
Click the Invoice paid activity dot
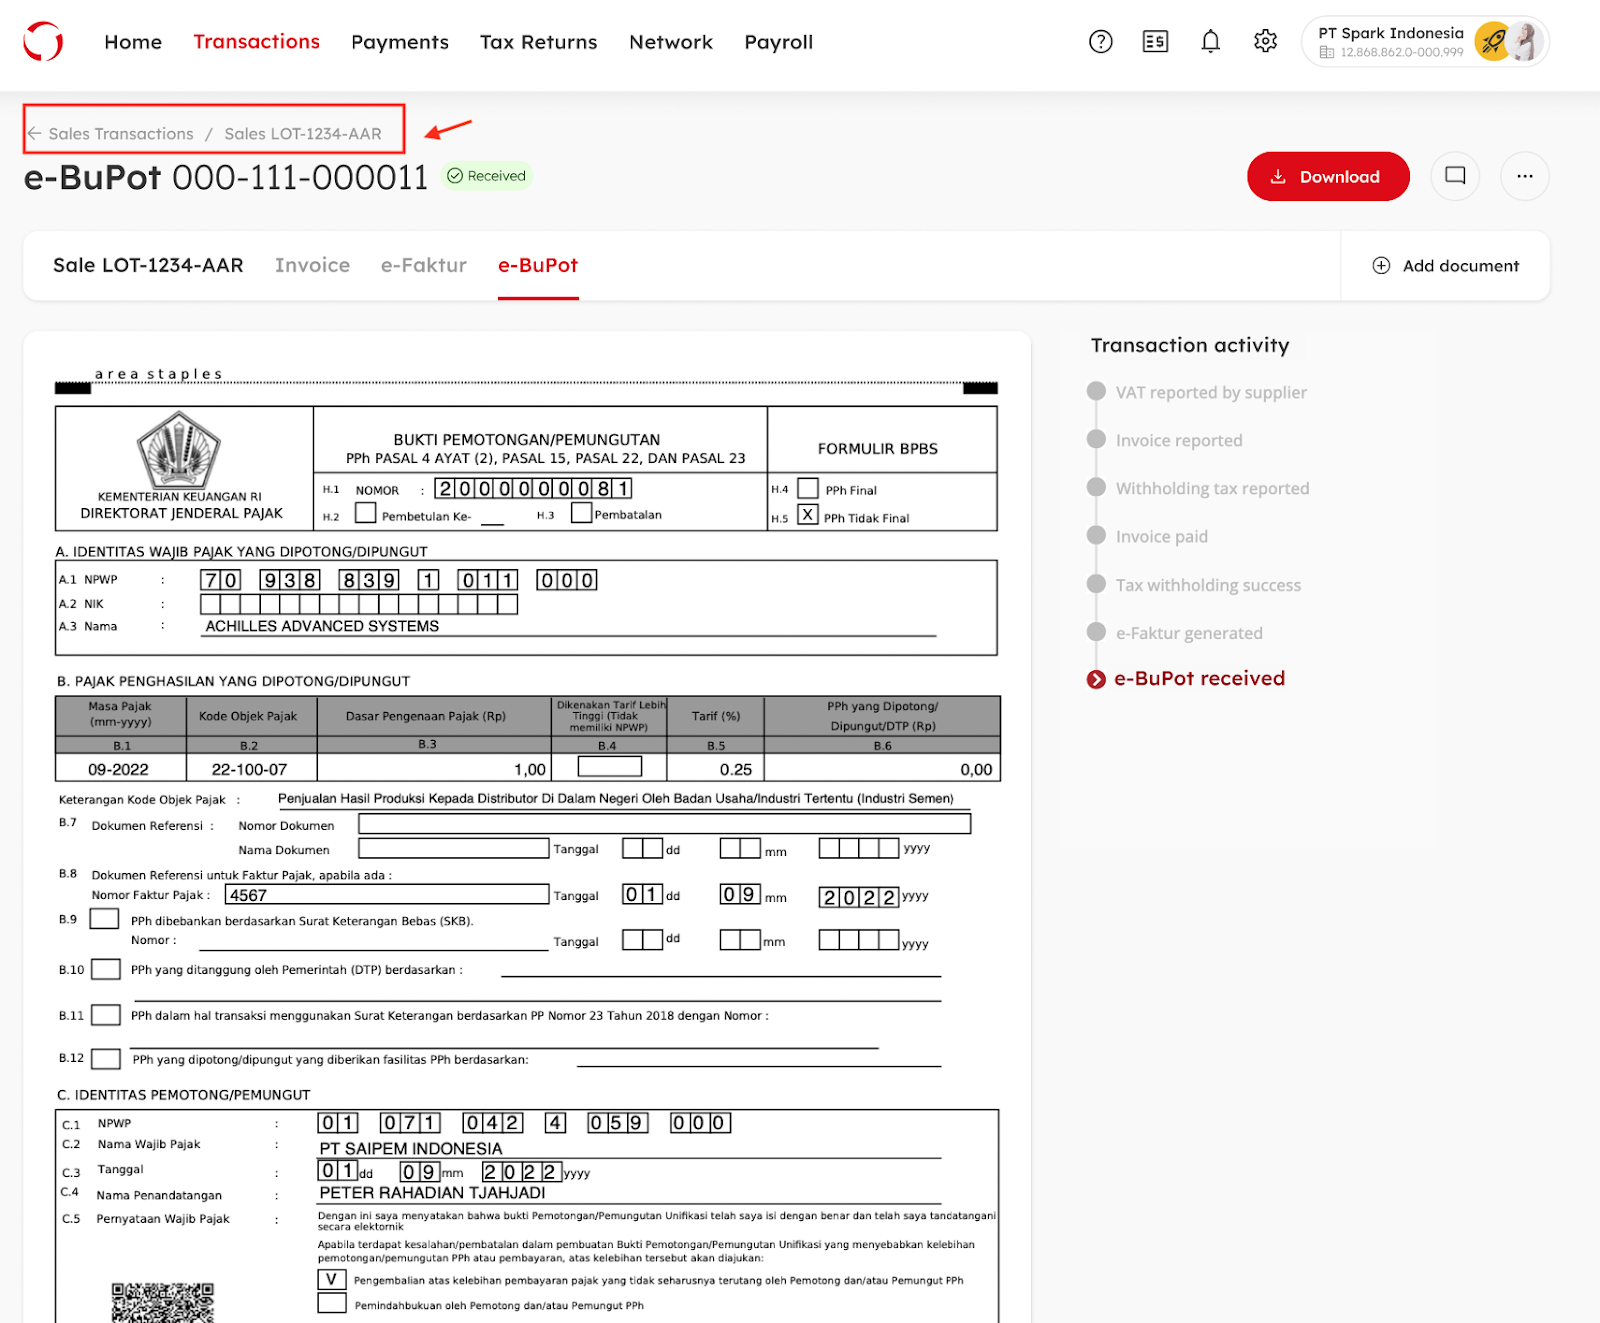tap(1096, 535)
